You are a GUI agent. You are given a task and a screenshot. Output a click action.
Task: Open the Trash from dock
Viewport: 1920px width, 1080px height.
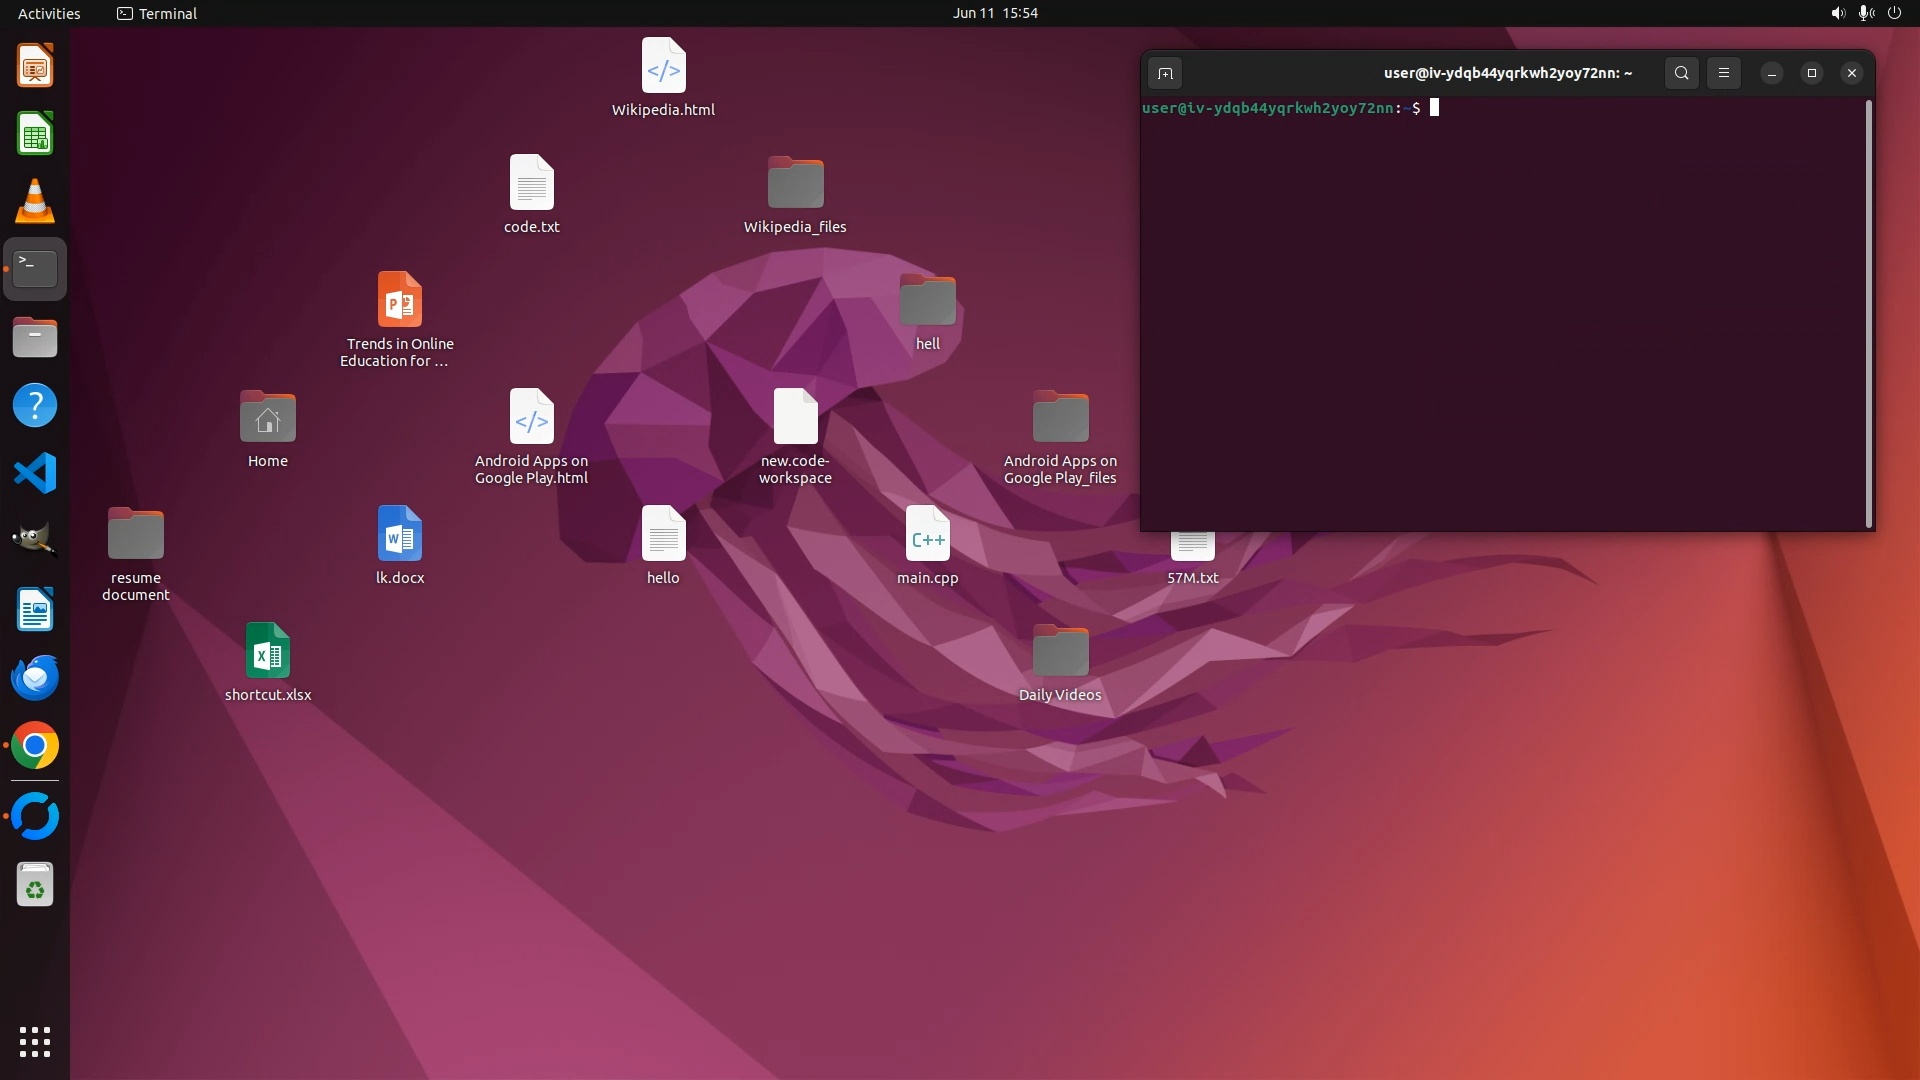[35, 885]
